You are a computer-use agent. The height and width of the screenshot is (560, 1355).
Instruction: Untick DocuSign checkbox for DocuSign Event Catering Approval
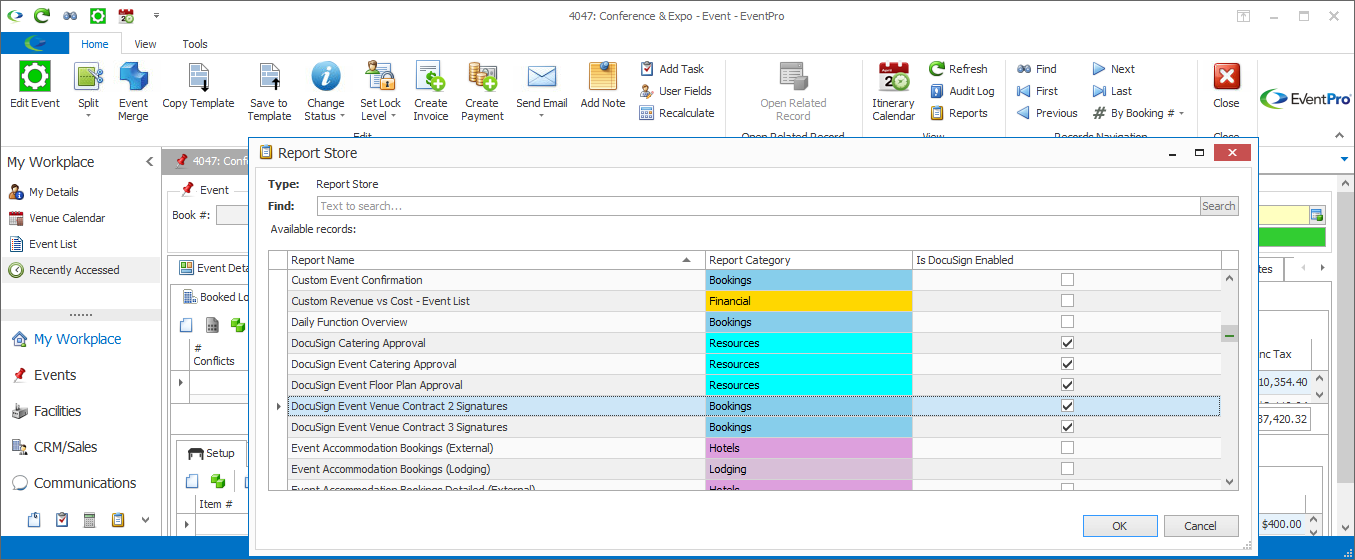(x=1067, y=364)
